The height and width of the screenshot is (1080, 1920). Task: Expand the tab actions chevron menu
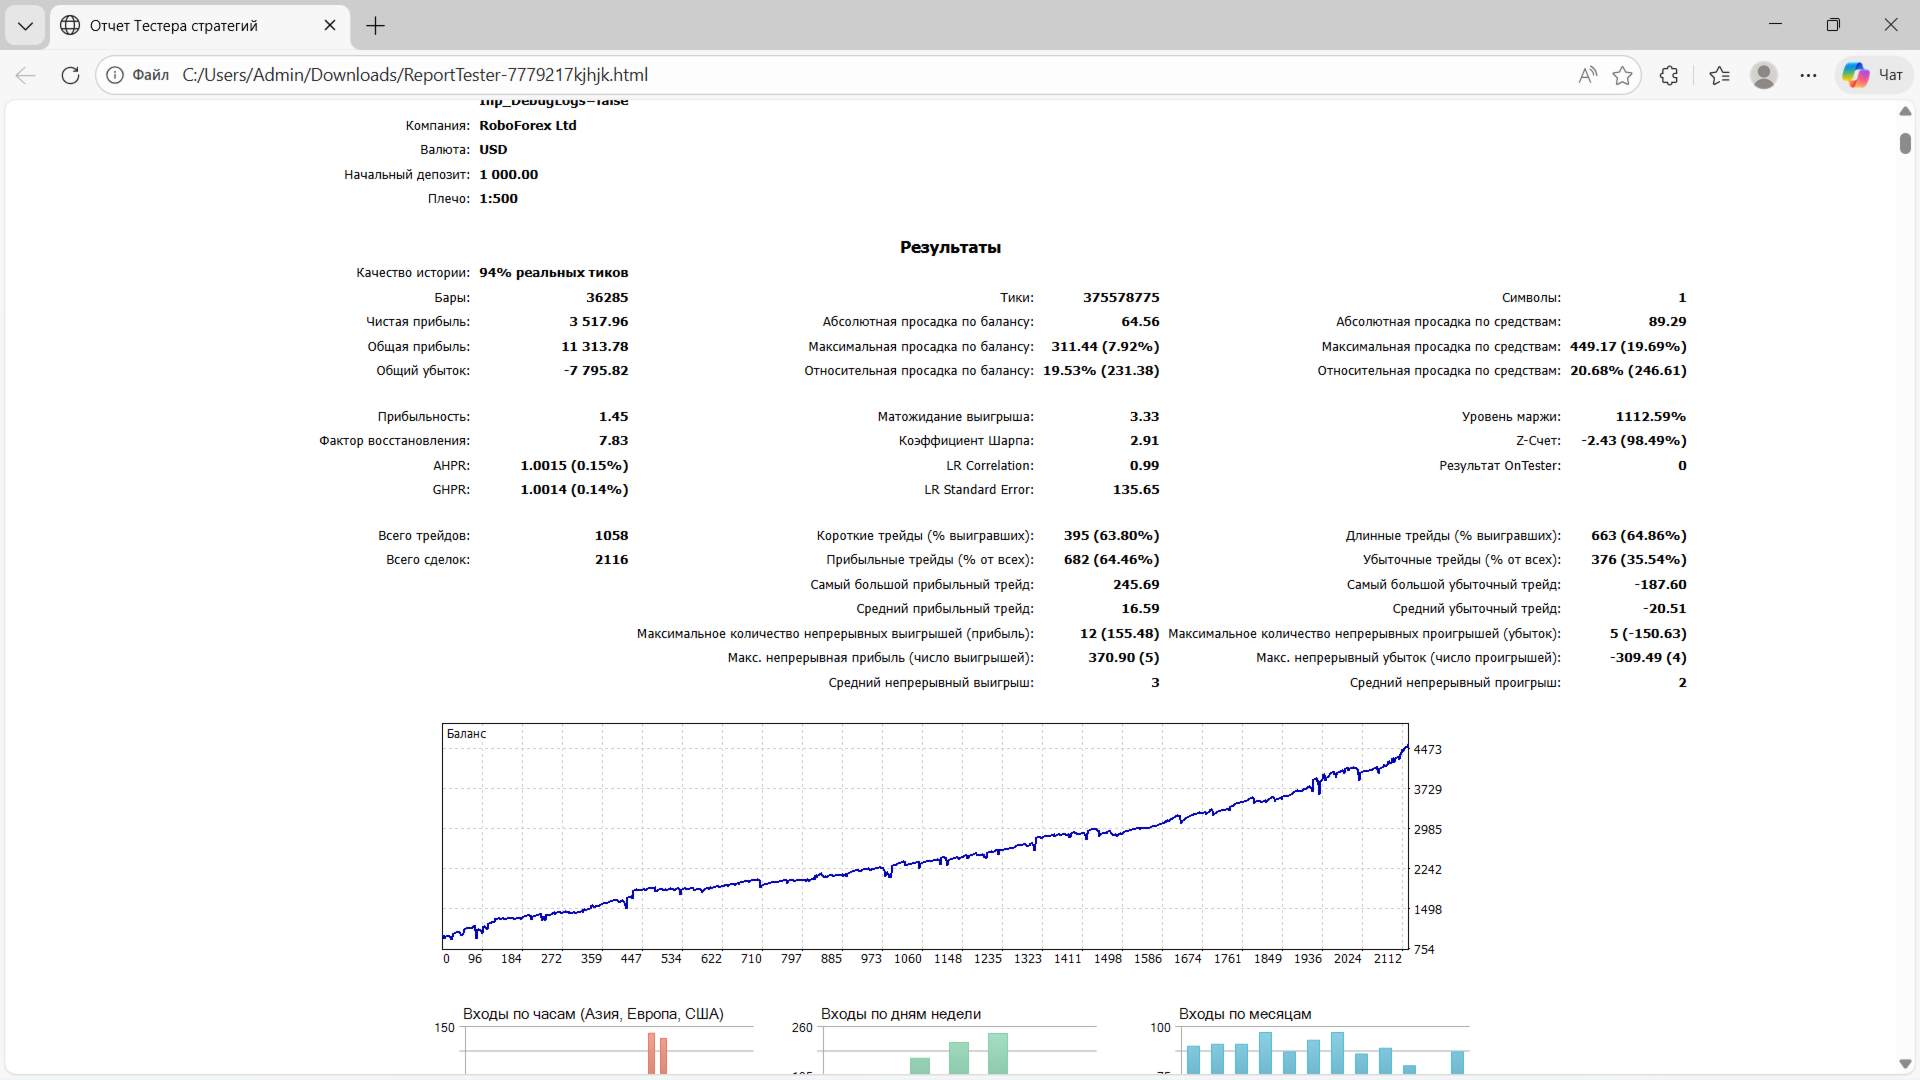25,26
